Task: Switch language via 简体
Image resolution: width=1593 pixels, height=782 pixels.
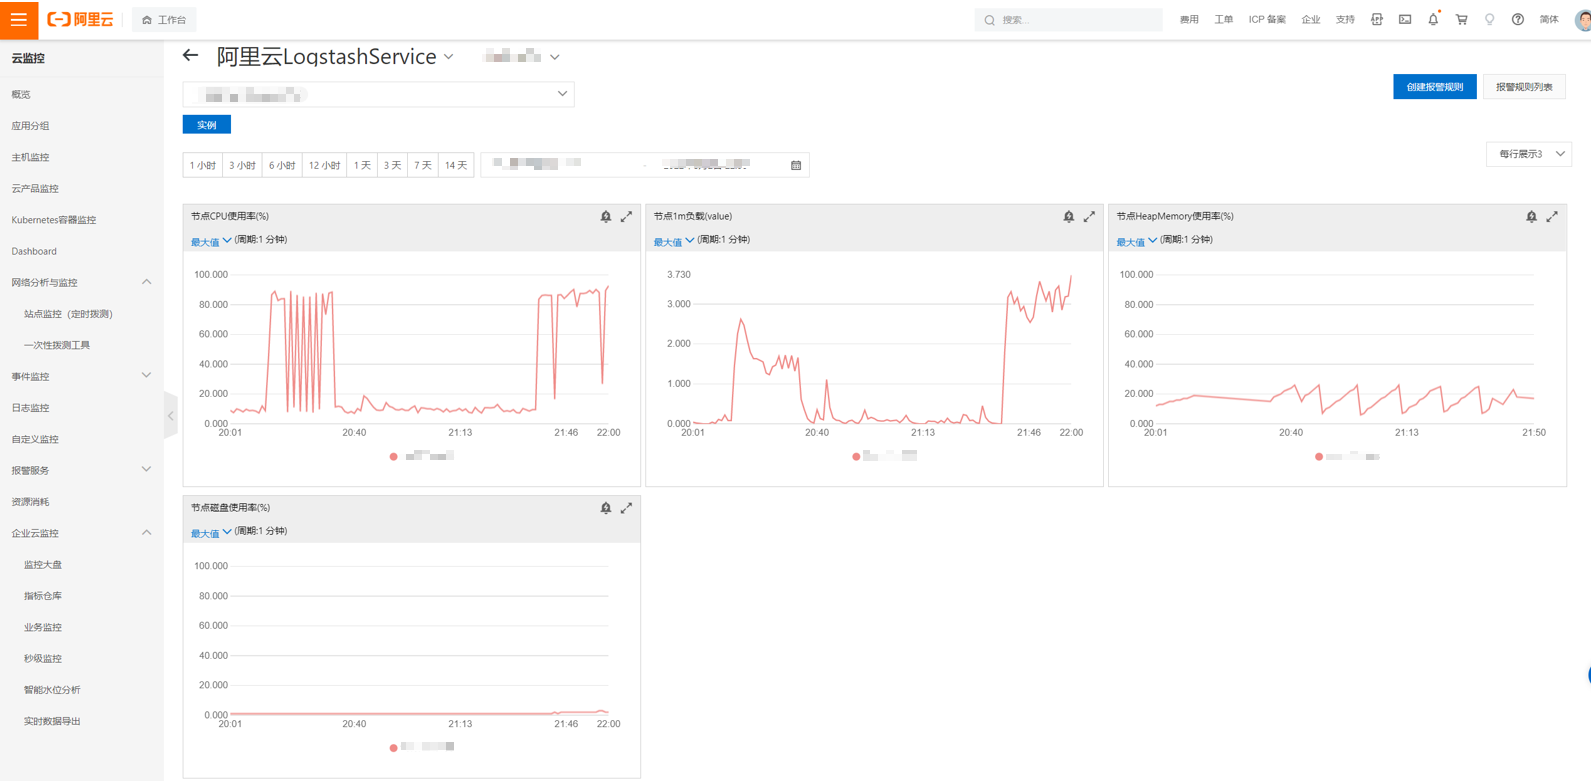Action: (x=1549, y=19)
